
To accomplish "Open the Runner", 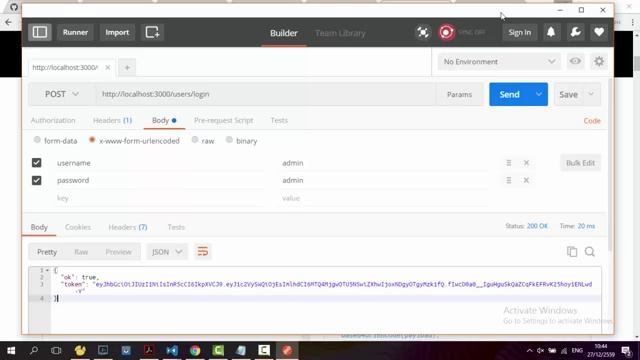I will point(75,32).
